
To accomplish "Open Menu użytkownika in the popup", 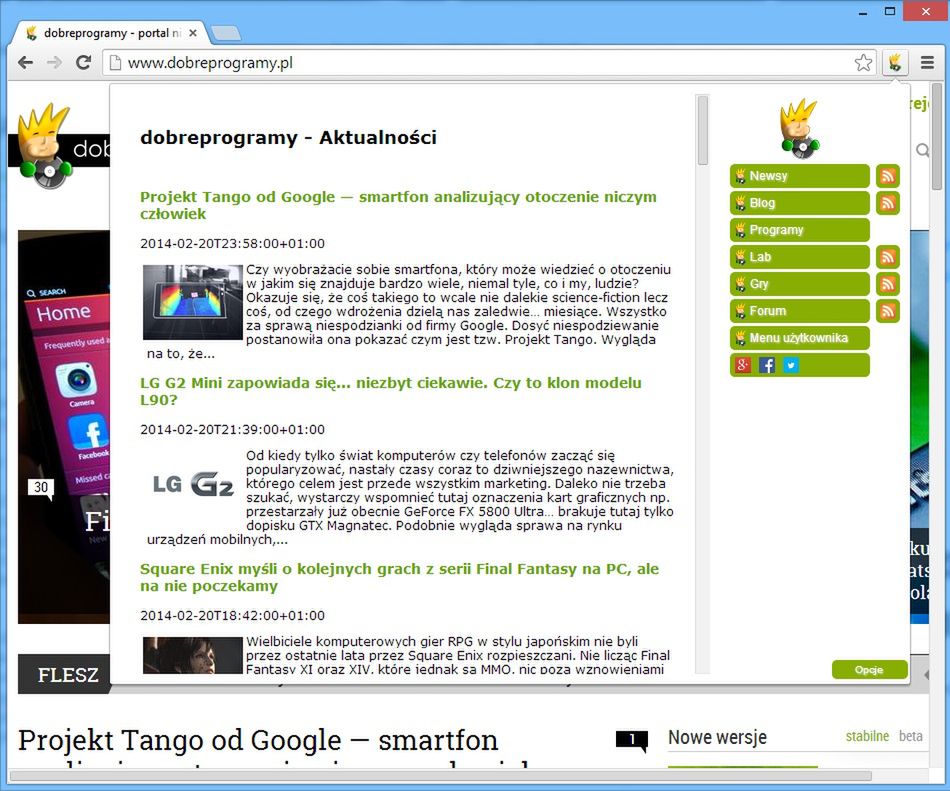I will coord(800,338).
